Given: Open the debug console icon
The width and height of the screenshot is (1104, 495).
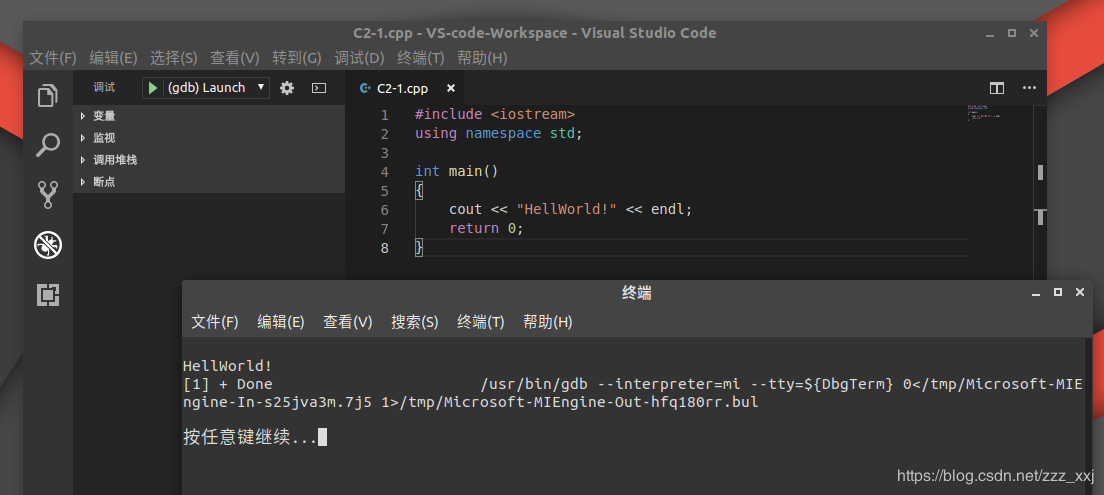Looking at the screenshot, I should click(x=319, y=88).
